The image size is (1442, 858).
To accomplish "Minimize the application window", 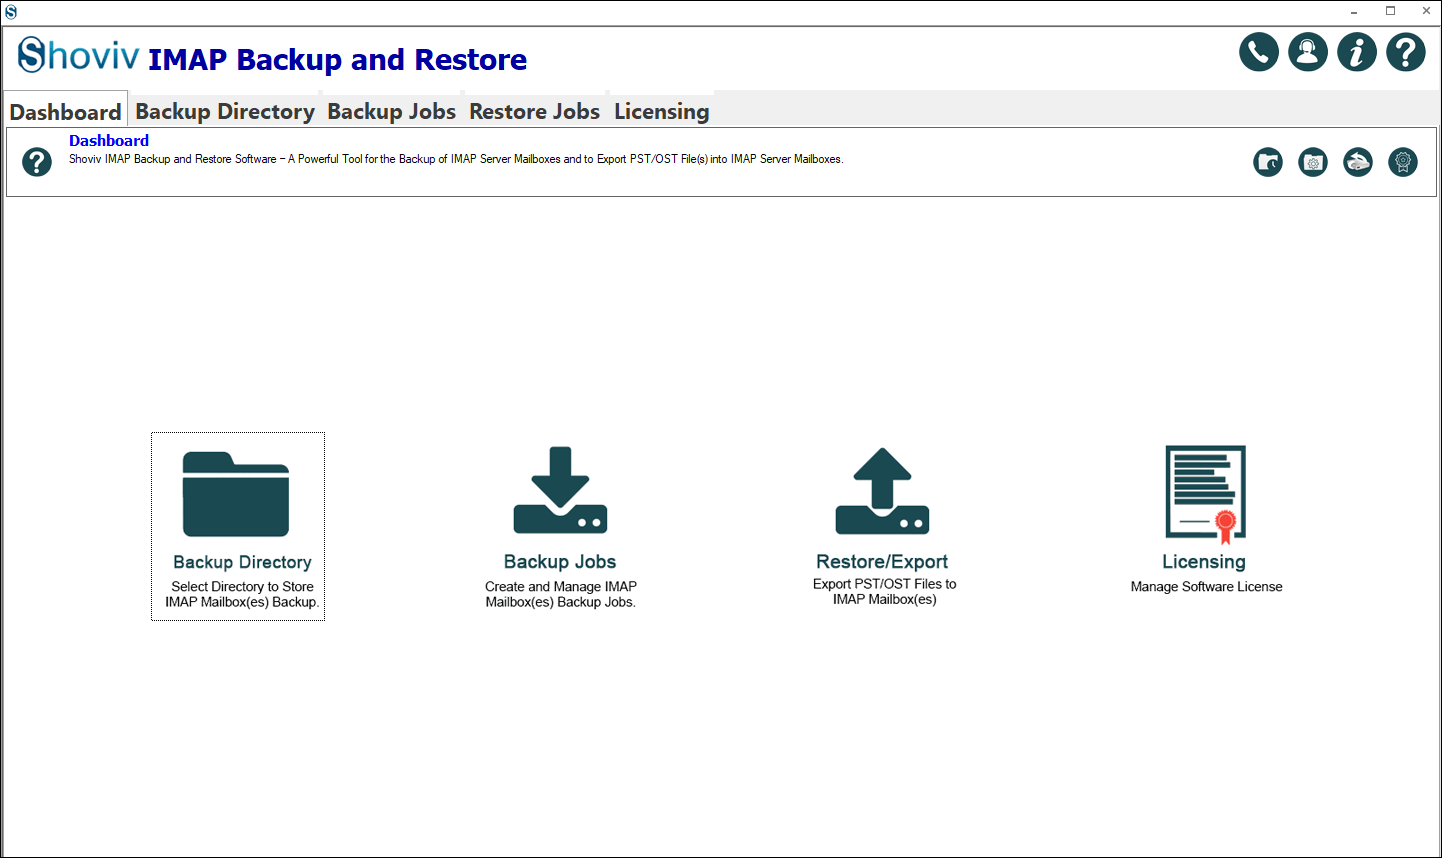I will [1354, 12].
